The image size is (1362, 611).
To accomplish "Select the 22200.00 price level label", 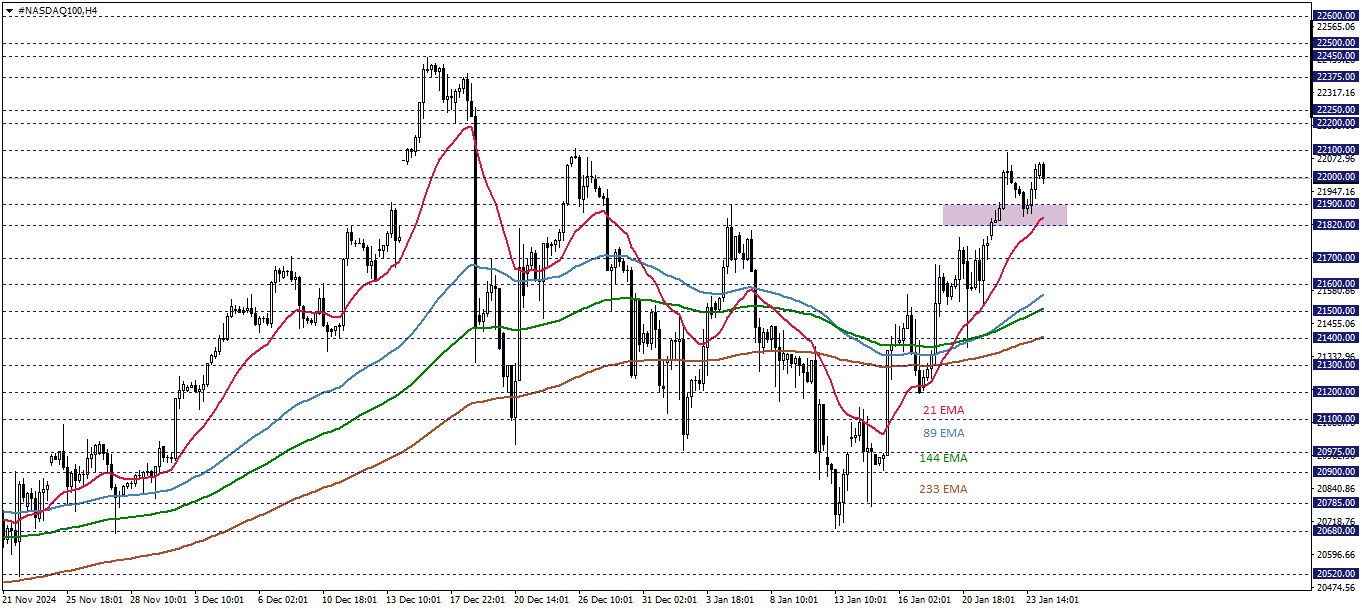I will point(1336,123).
